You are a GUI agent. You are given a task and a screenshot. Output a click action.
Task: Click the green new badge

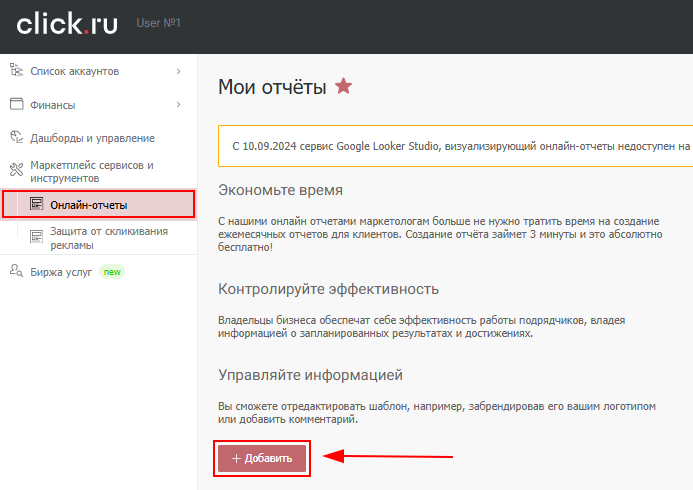click(x=112, y=271)
